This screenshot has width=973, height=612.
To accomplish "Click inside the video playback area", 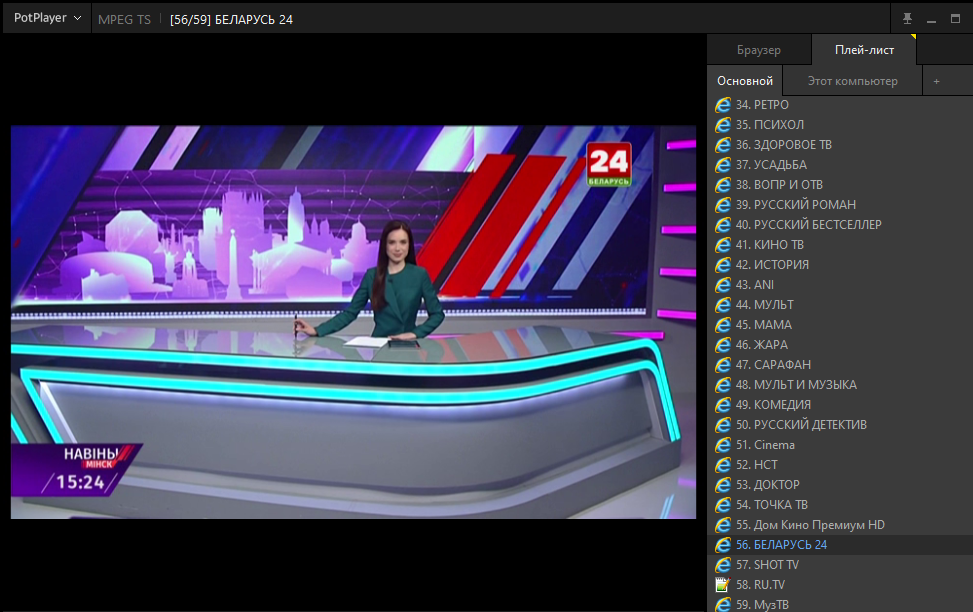I will pos(353,322).
